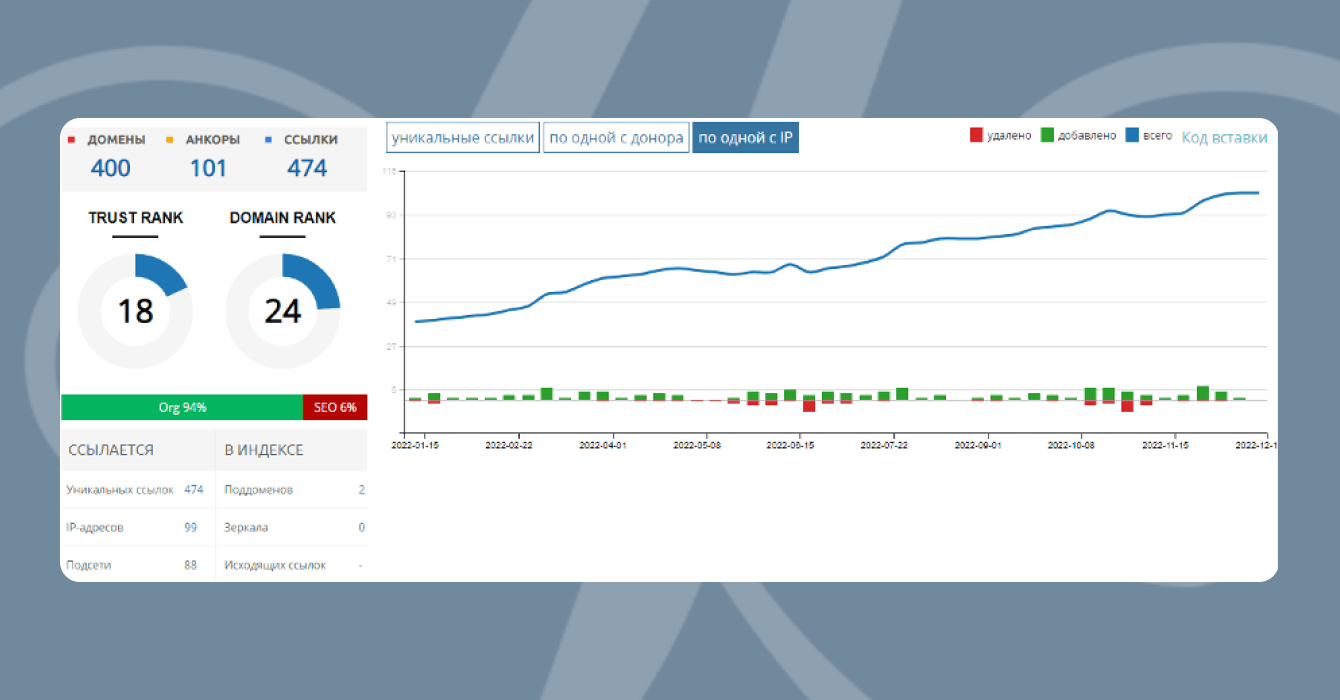Viewport: 1340px width, 700px height.
Task: Click the orange АНКОРЫ marker icon
Action: pos(170,140)
